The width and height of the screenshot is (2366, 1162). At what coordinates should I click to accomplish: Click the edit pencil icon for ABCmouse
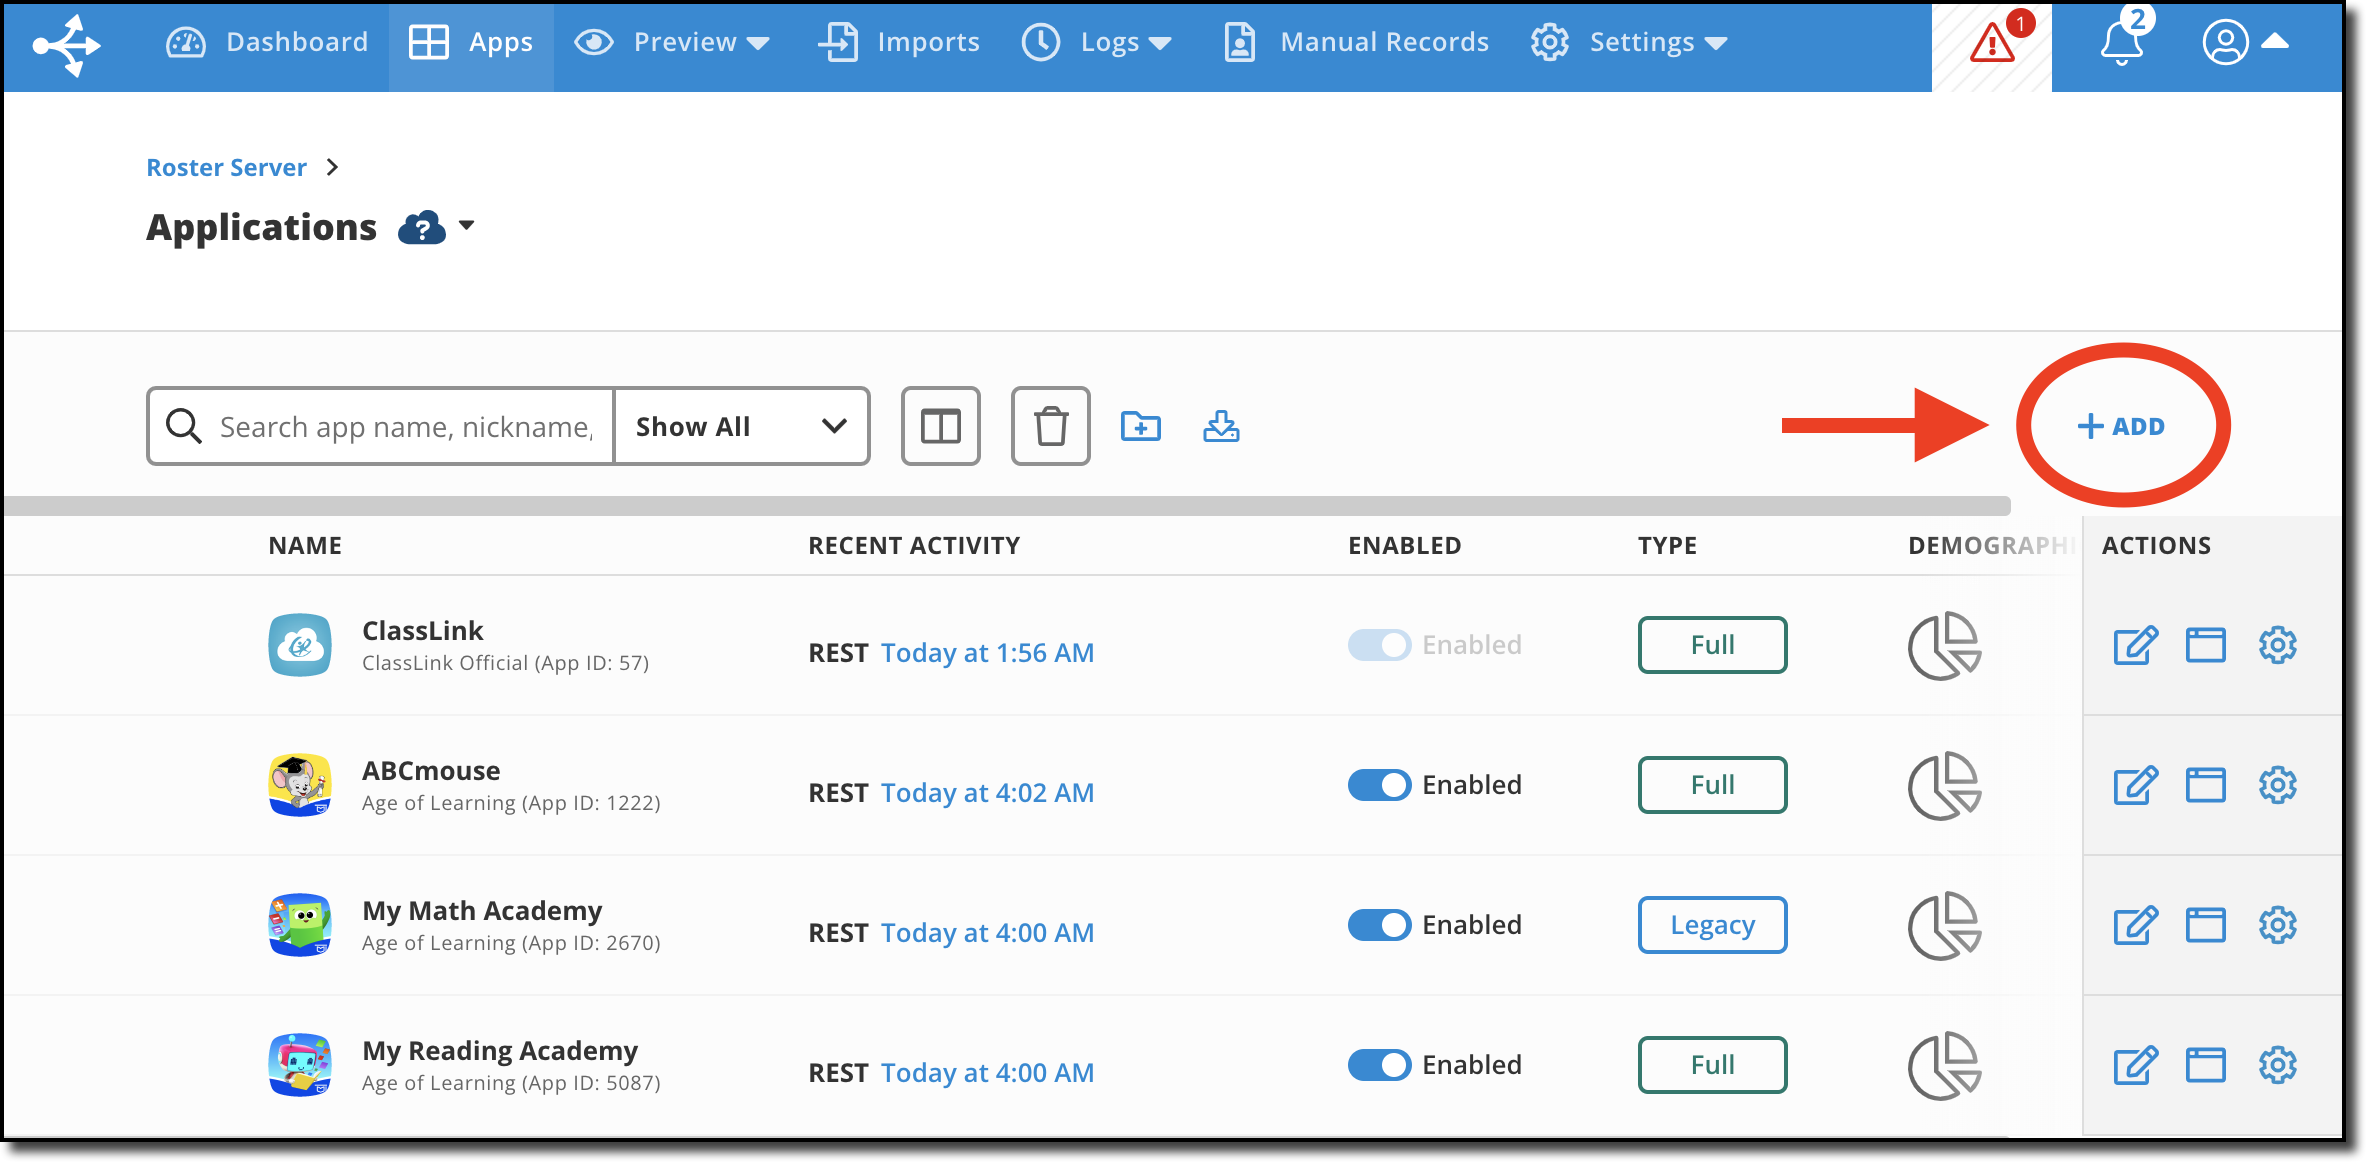pyautogui.click(x=2135, y=785)
